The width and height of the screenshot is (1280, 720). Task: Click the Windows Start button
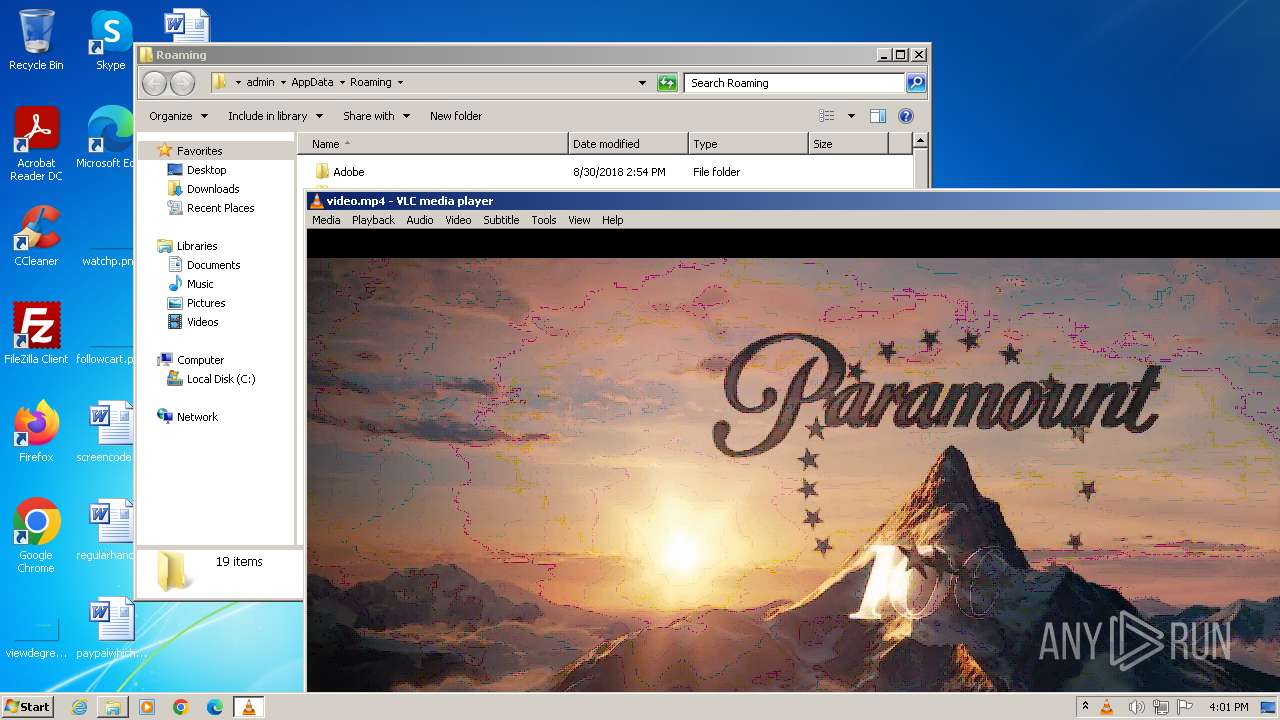(x=27, y=707)
